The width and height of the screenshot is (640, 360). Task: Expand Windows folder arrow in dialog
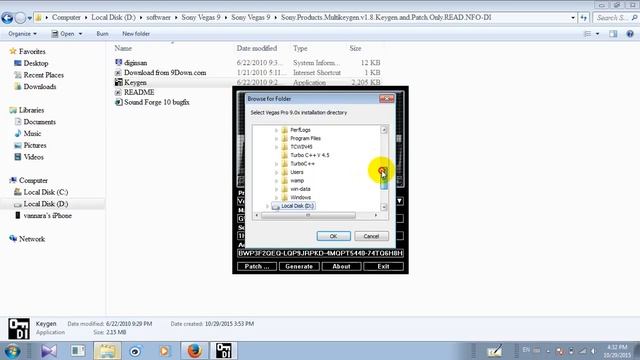pos(276,198)
